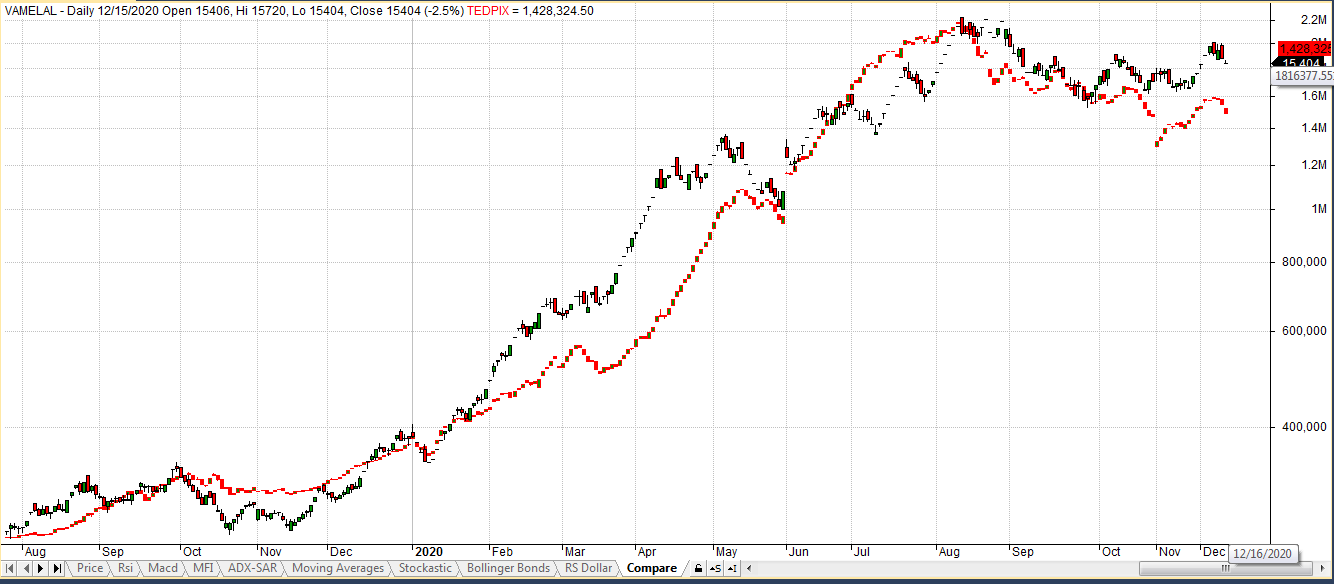Open the Bollinger Bonds tab
Screen dimensions: 1334x584
[508, 569]
